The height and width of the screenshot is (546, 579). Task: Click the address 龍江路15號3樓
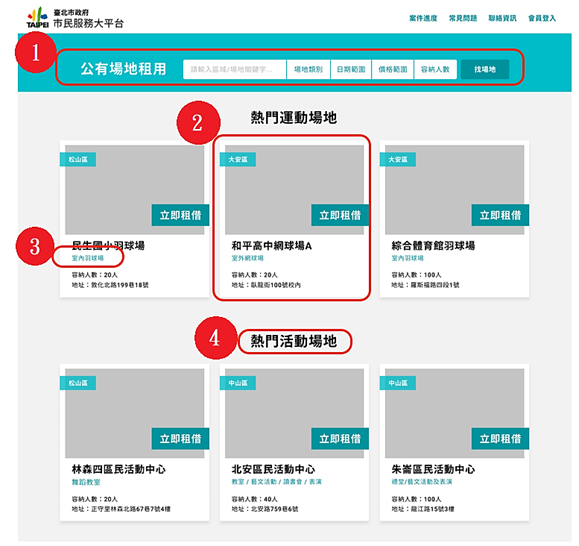(x=432, y=509)
